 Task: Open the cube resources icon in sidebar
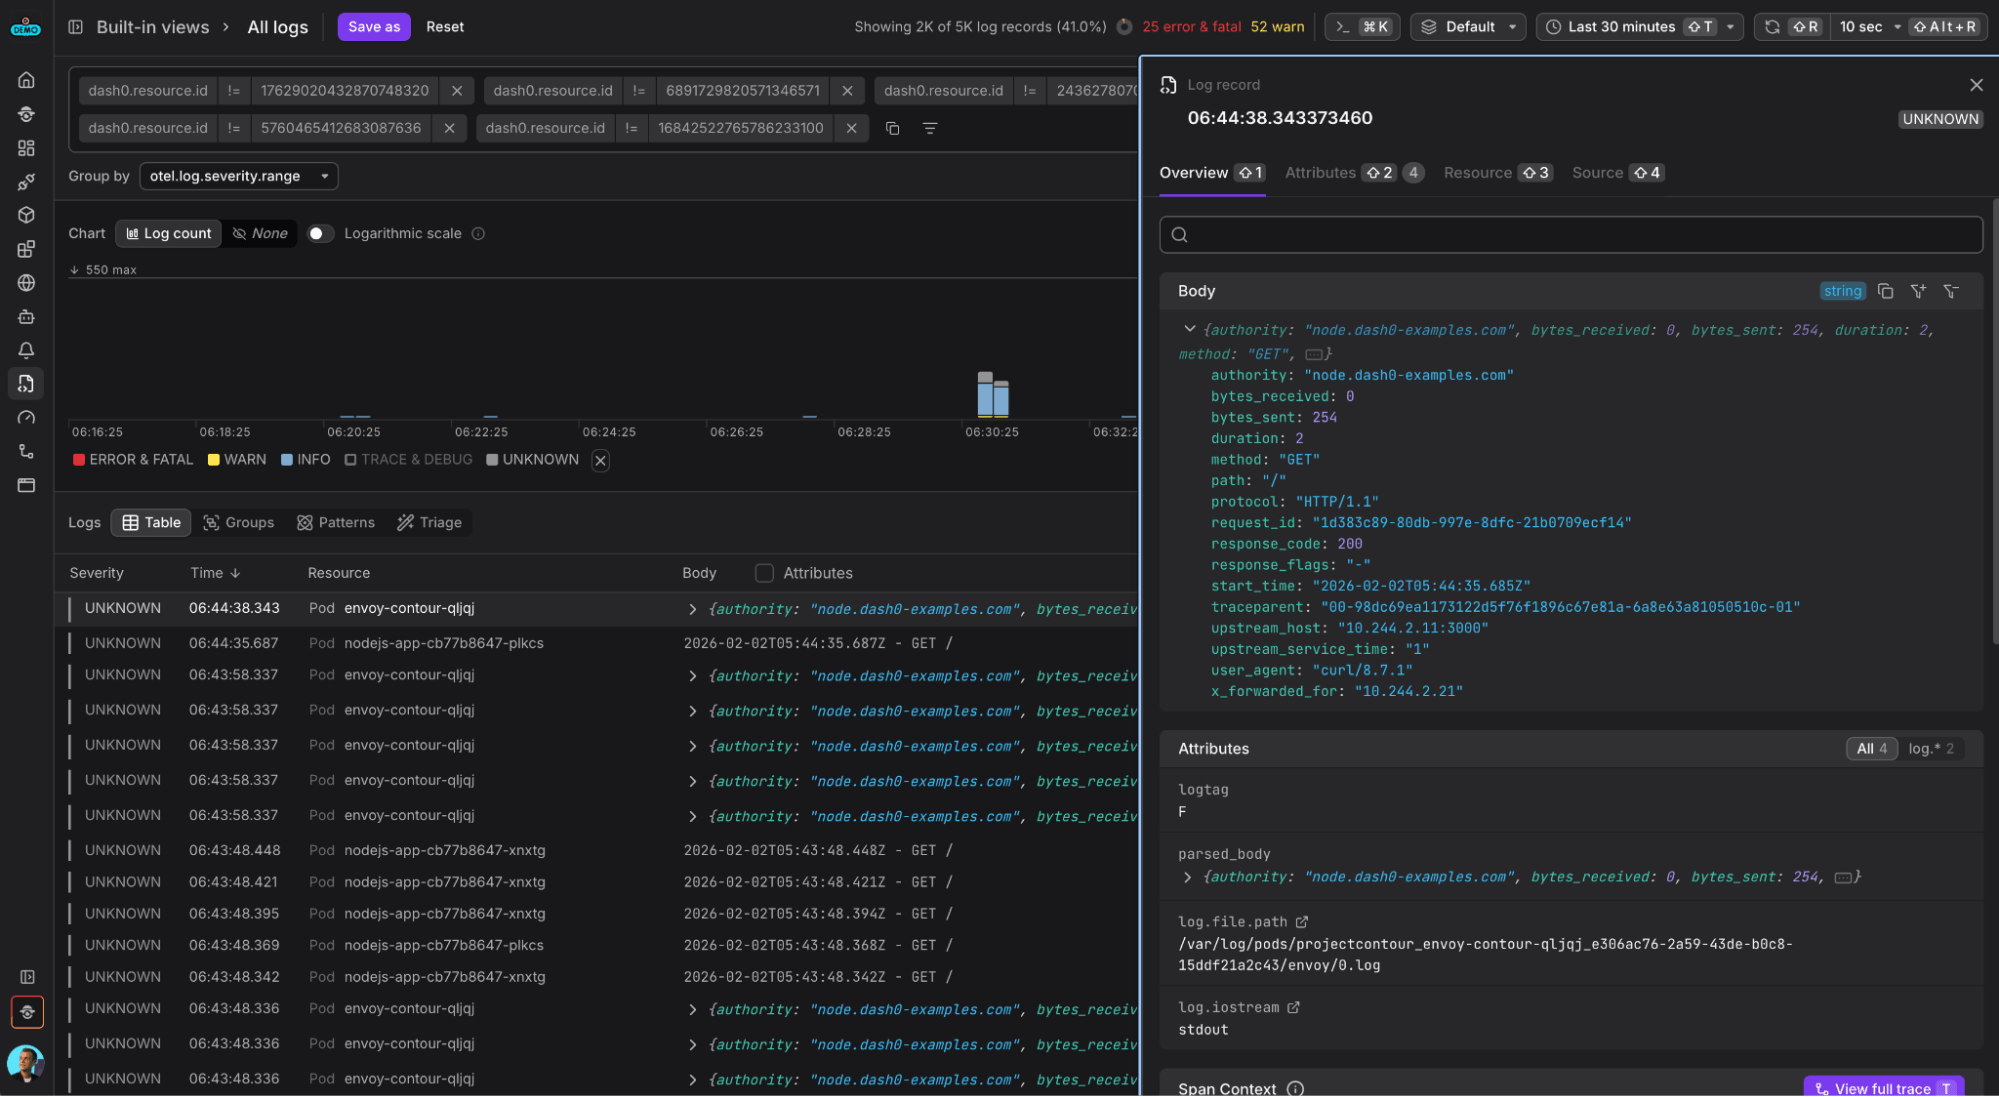[27, 215]
